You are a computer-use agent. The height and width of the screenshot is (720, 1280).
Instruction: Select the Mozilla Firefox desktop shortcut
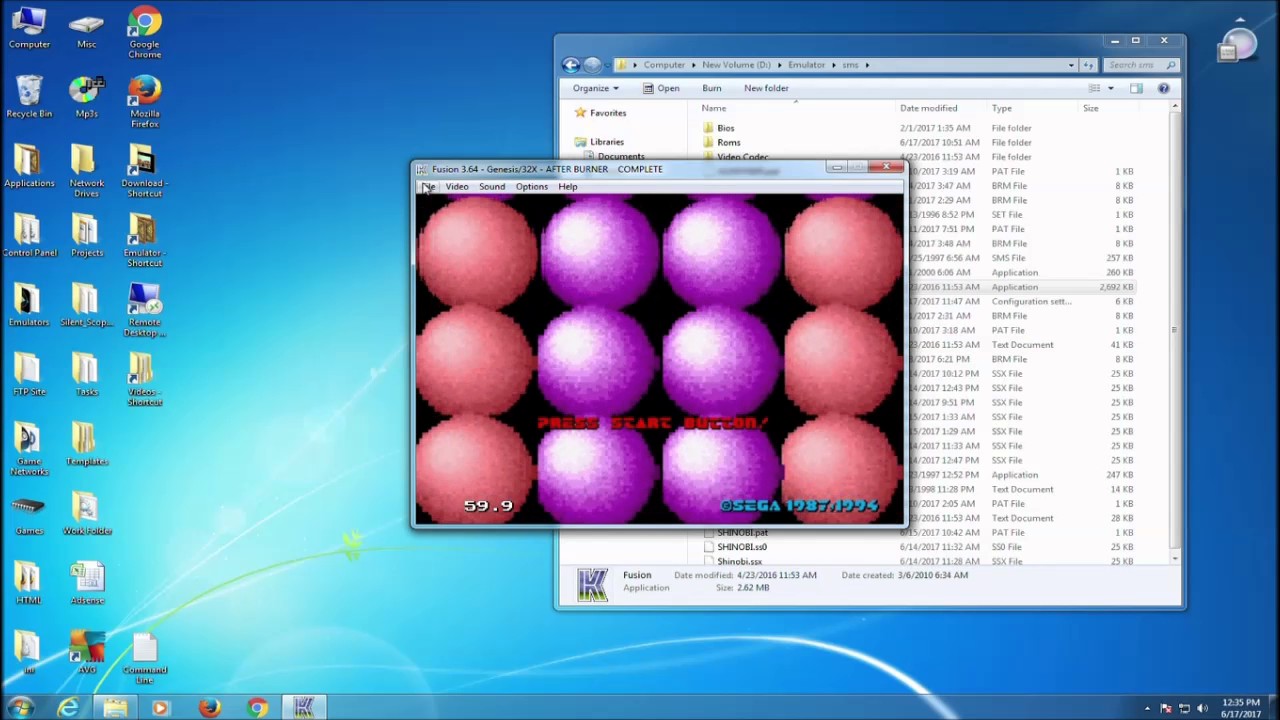click(144, 102)
